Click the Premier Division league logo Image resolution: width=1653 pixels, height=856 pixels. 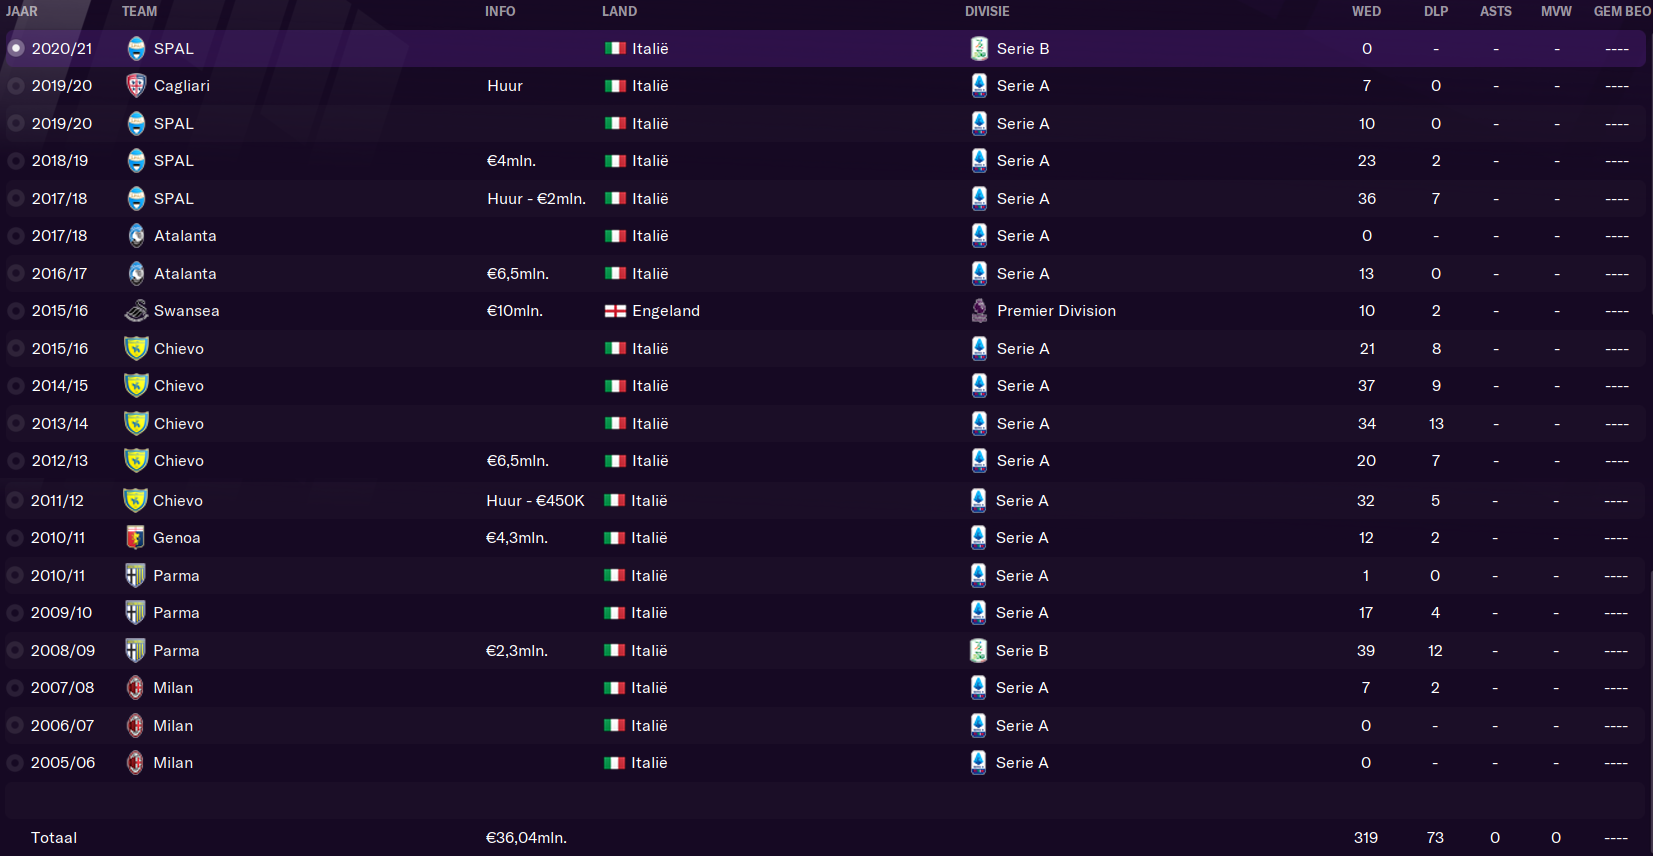point(979,311)
